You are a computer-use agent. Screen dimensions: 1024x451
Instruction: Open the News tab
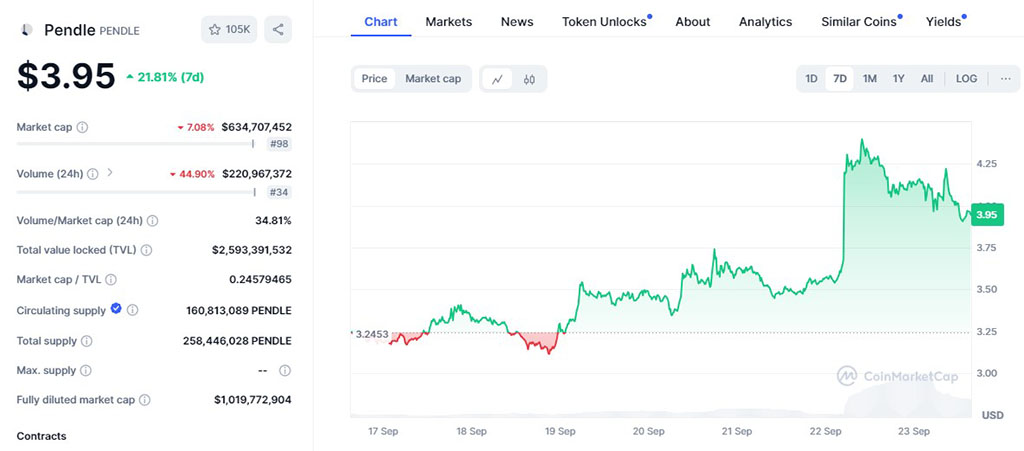[x=517, y=22]
